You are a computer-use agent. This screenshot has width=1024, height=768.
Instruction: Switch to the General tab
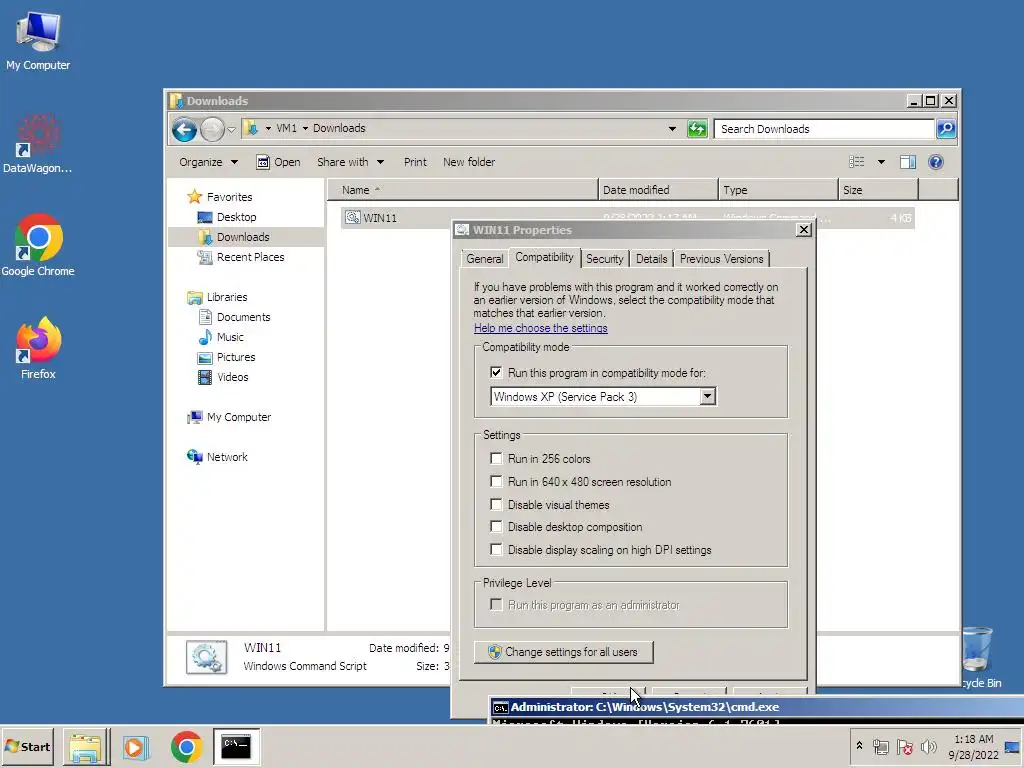(485, 259)
